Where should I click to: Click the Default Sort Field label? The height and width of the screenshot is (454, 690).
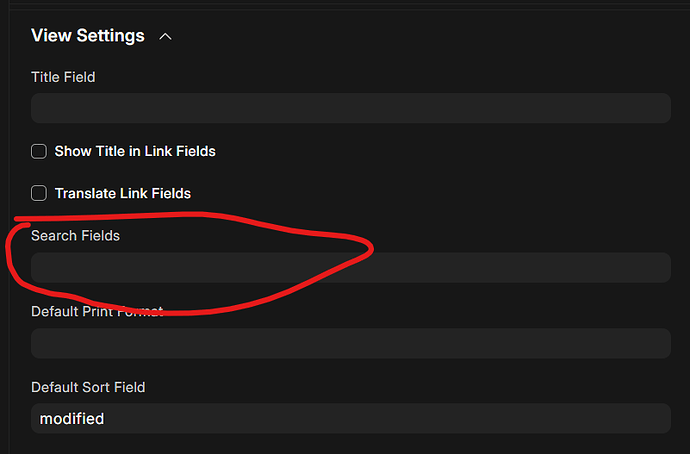pyautogui.click(x=88, y=387)
